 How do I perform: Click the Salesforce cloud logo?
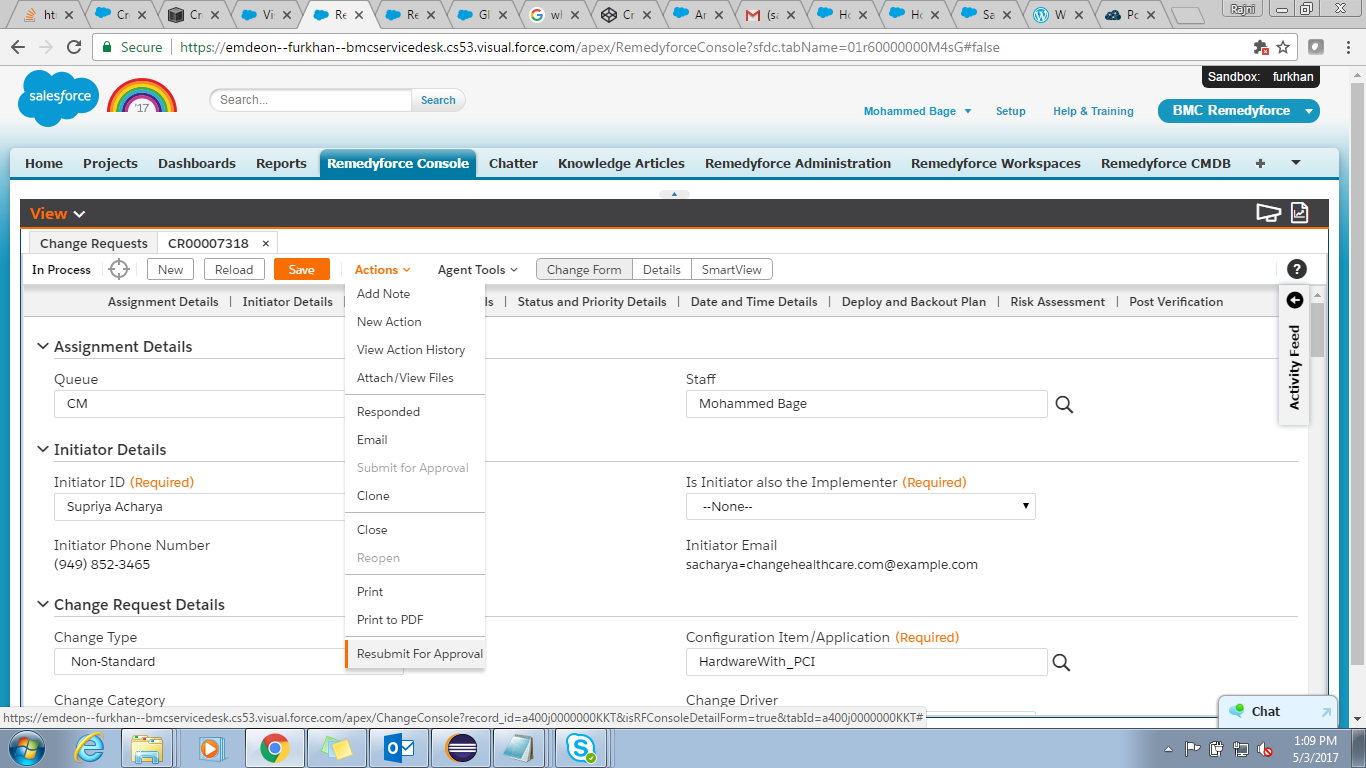pos(59,99)
